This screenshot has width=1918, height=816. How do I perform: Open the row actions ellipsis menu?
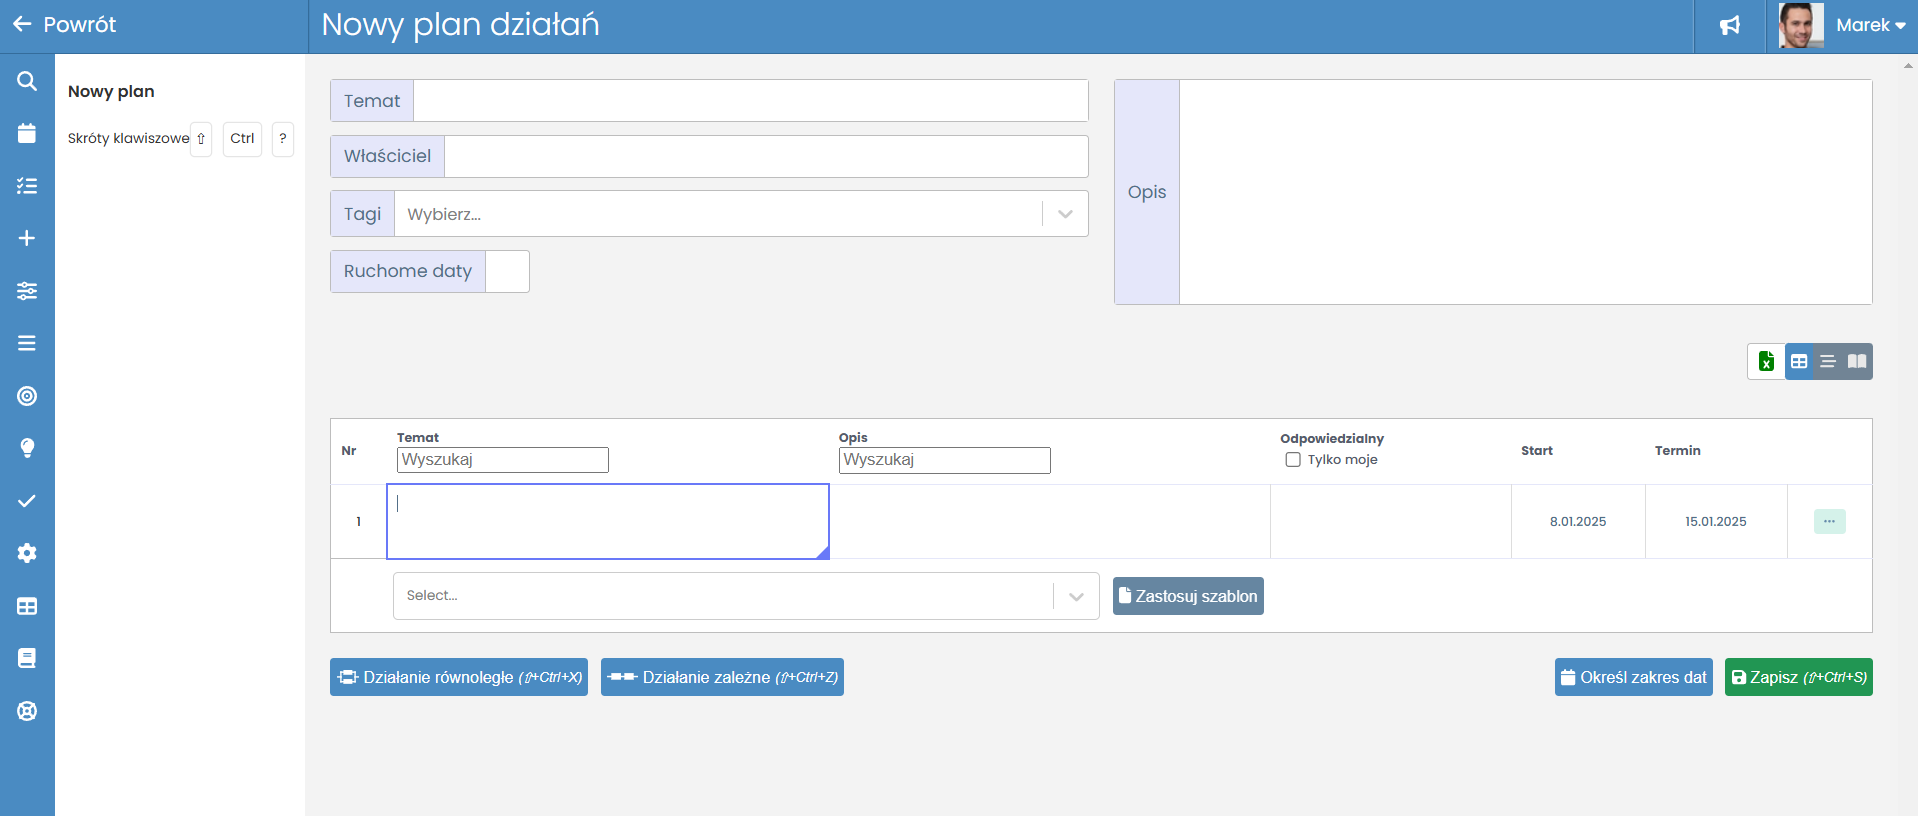(x=1829, y=522)
